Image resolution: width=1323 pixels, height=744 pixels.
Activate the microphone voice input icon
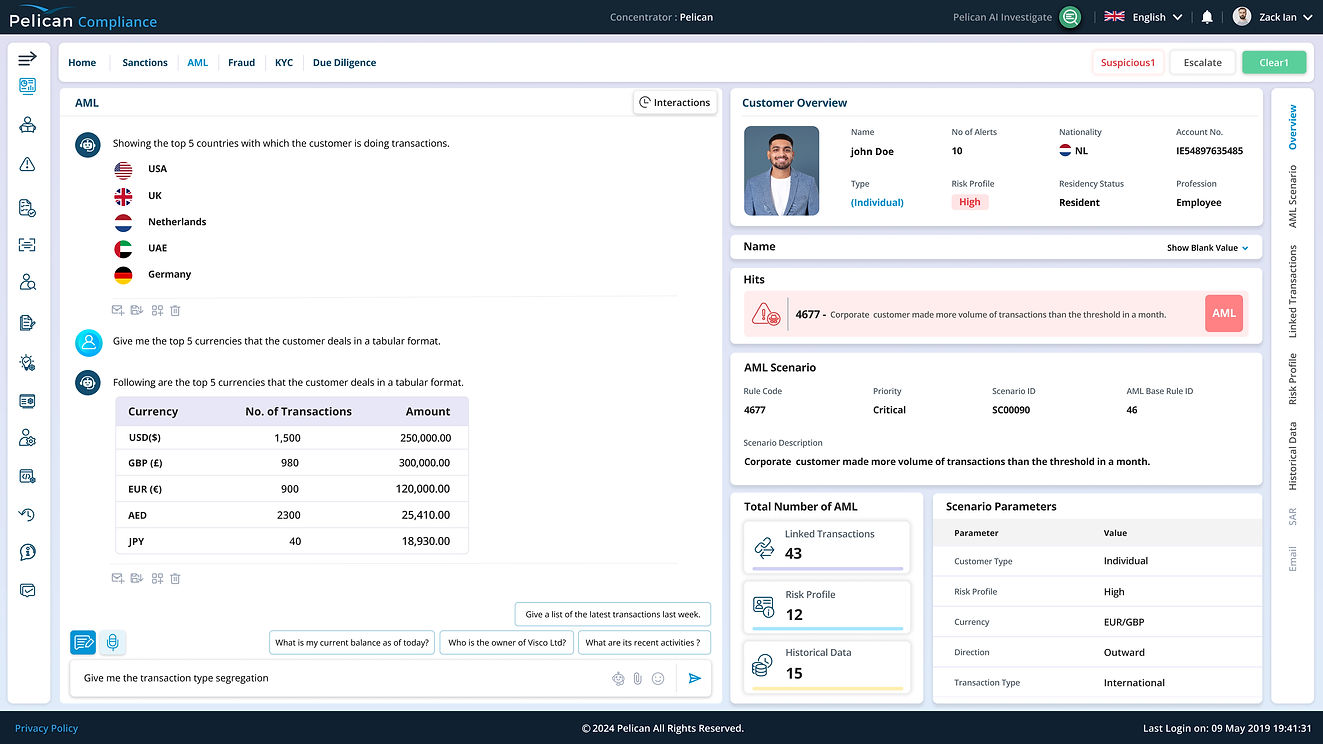click(x=113, y=642)
